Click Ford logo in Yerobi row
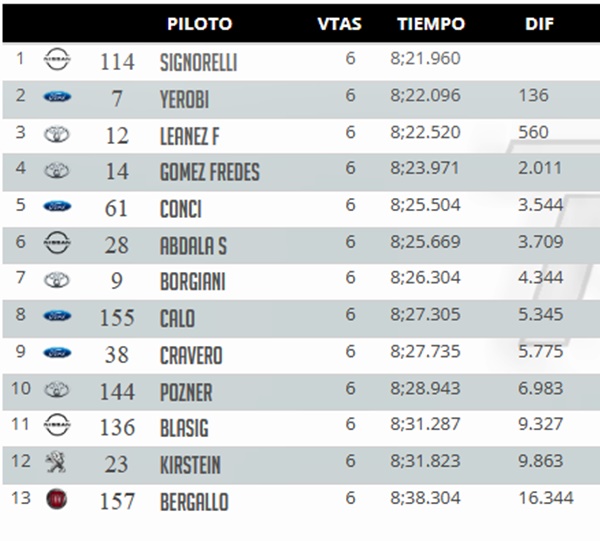 [x=57, y=96]
